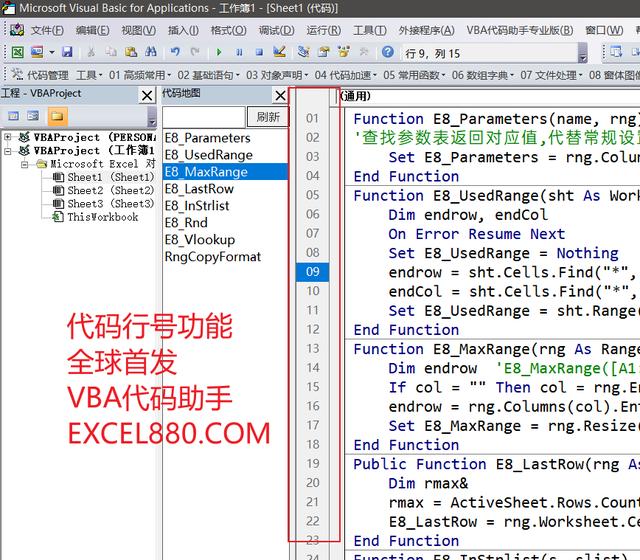The height and width of the screenshot is (560, 640).
Task: Click the Copy icon in toolbar
Action: (x=111, y=52)
